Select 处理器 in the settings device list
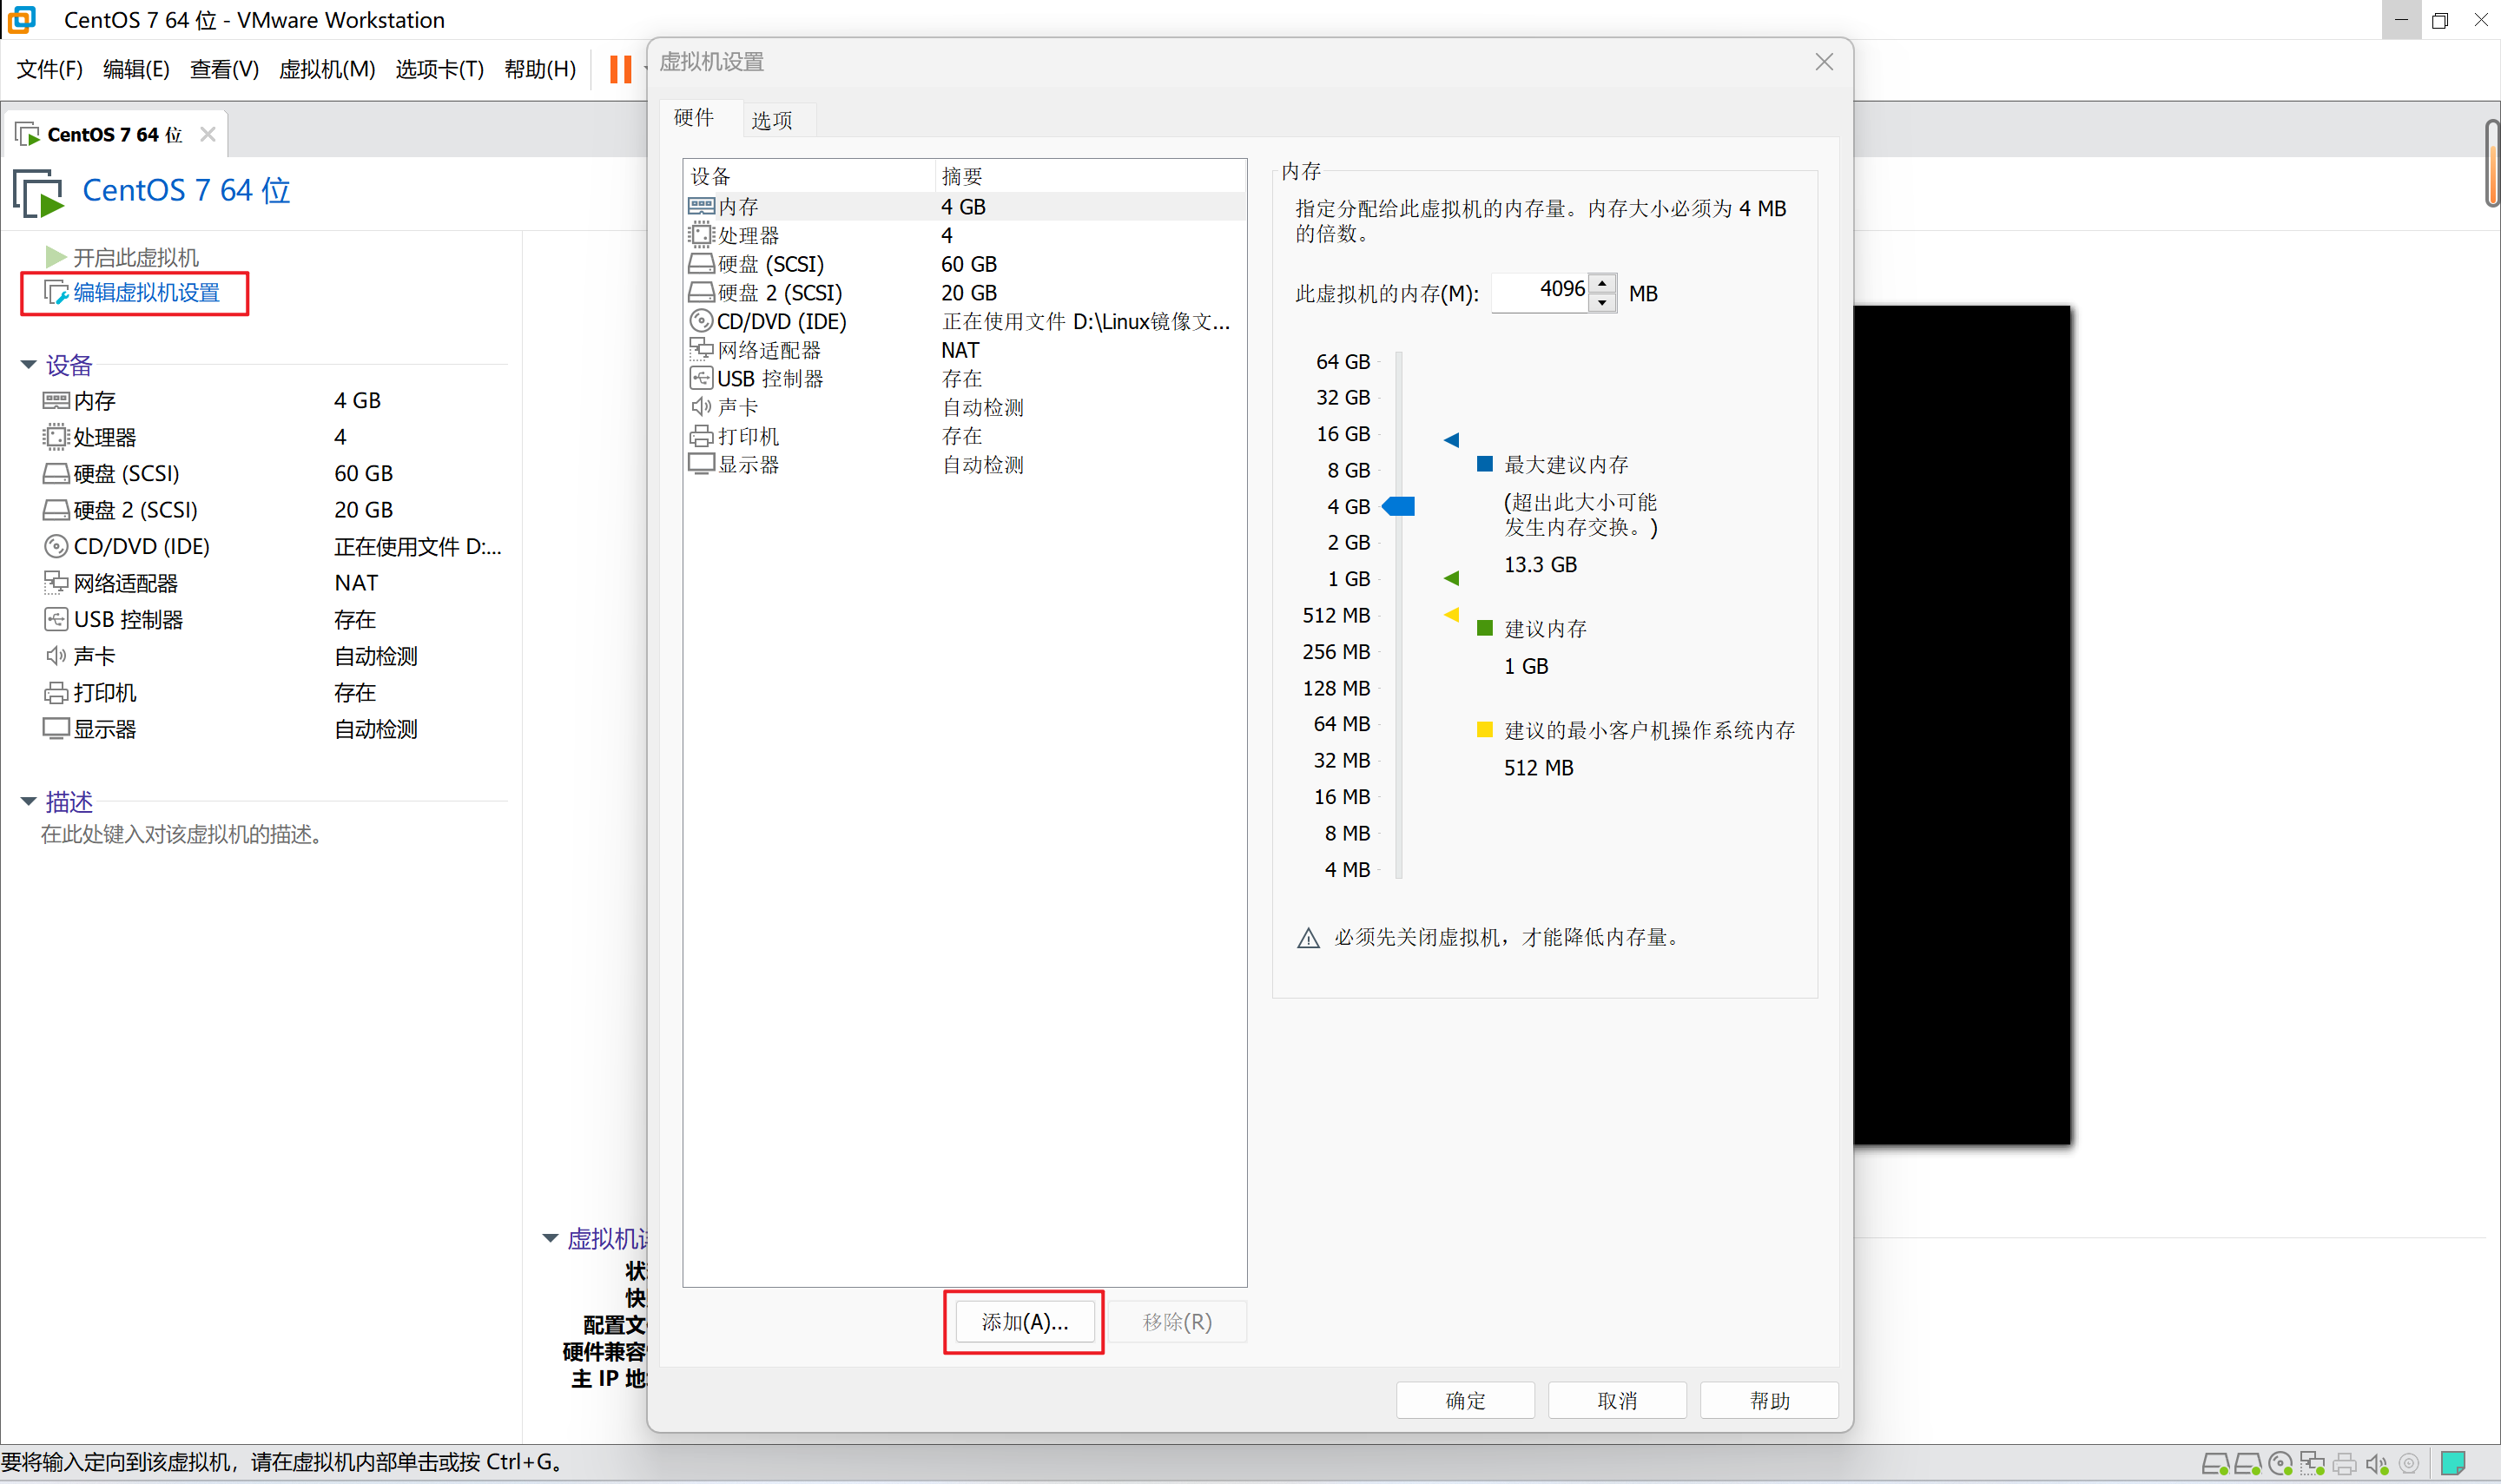2501x1484 pixels. pyautogui.click(x=748, y=235)
